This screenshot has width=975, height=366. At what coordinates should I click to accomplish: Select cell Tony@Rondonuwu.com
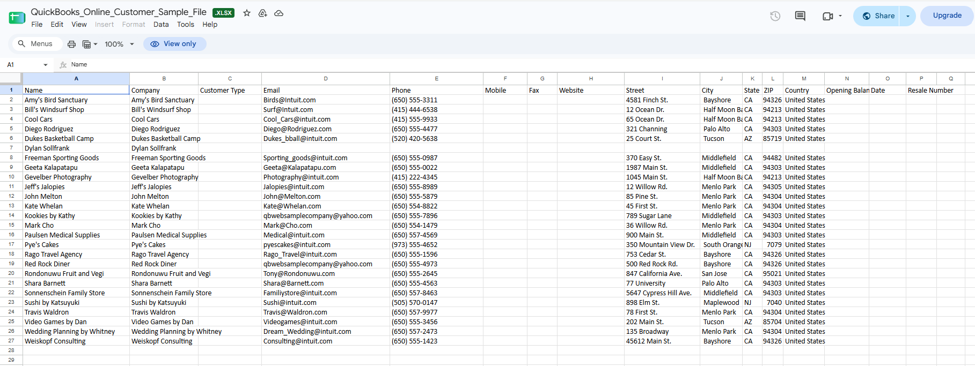click(326, 274)
